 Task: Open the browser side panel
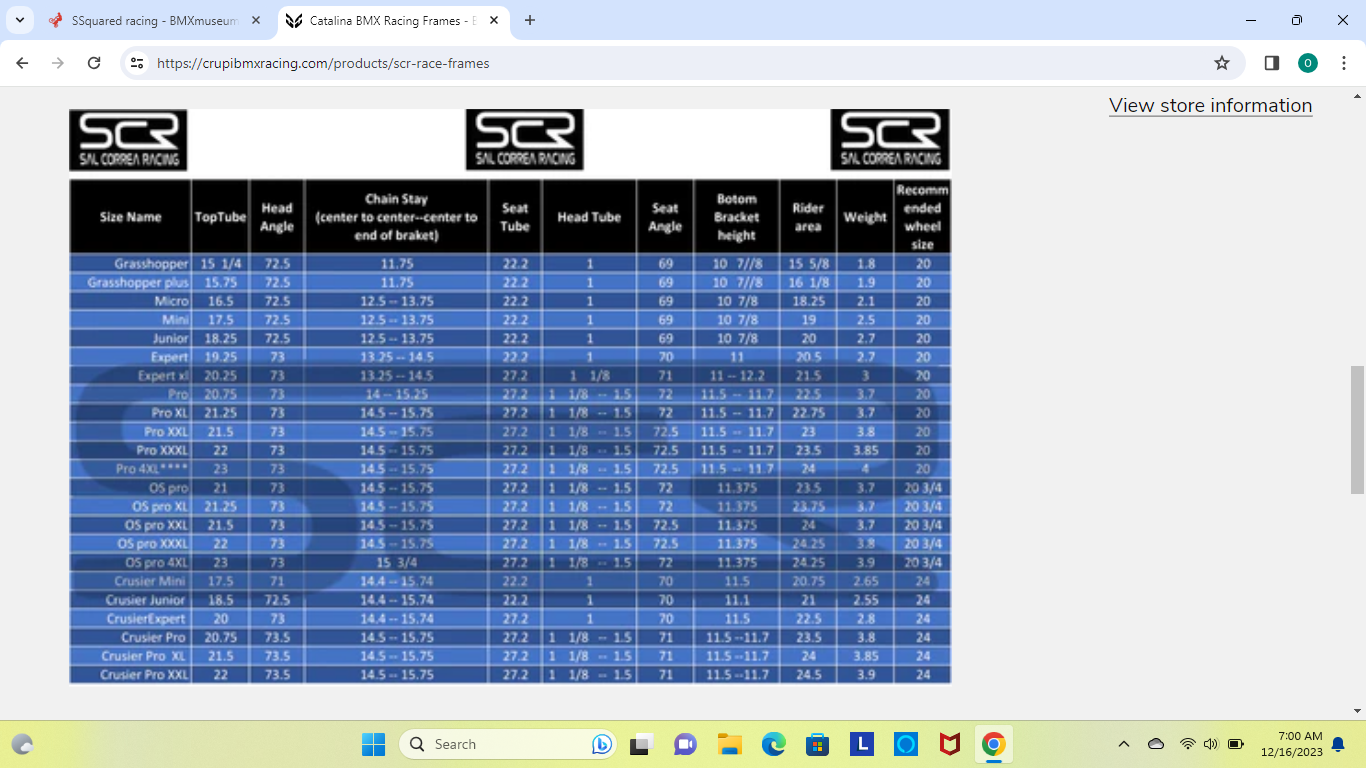1272,63
